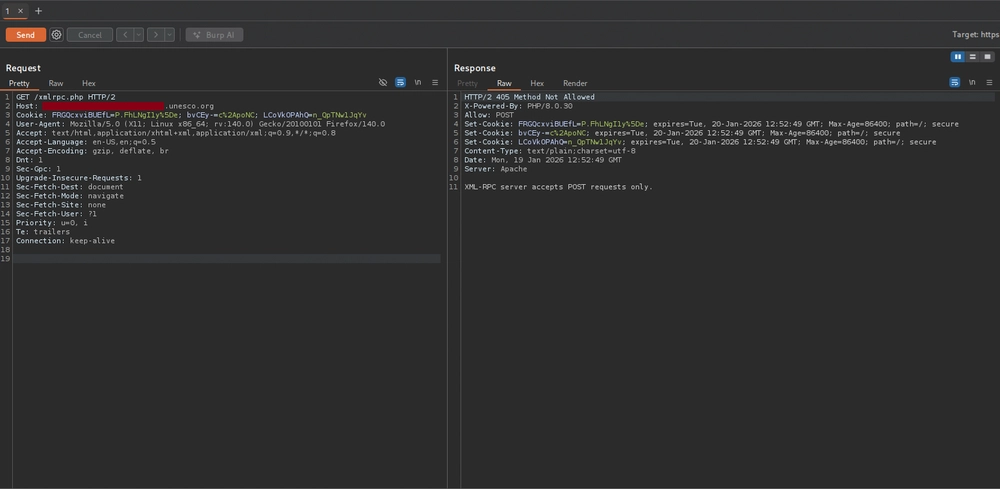Click 'Allow: POST' response header

(x=489, y=115)
